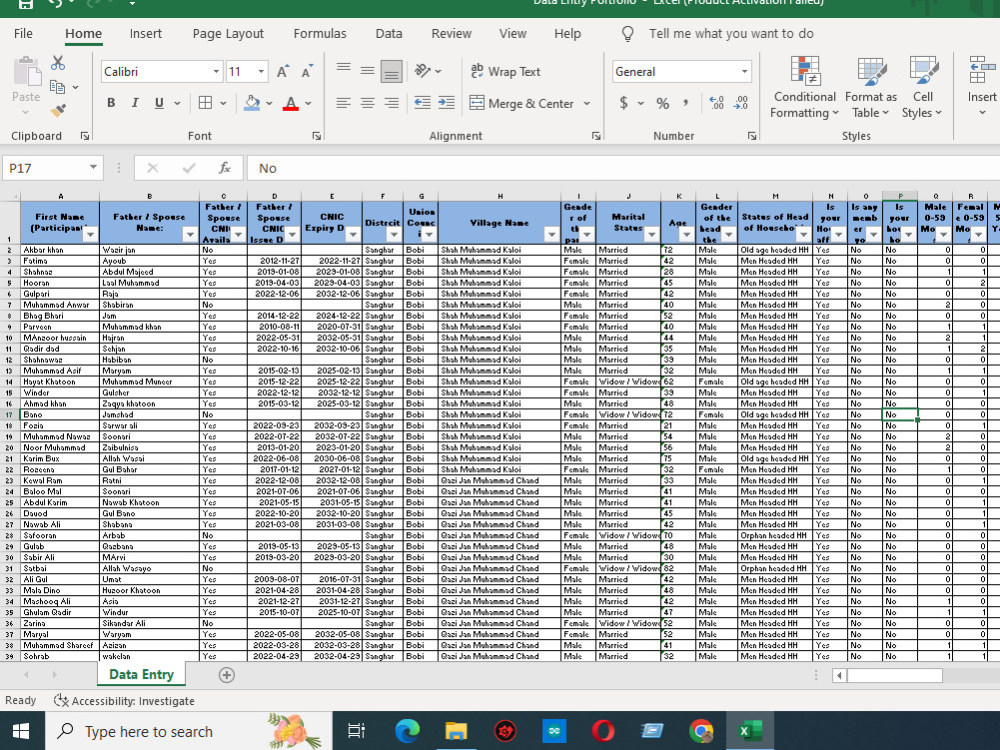Open the Village Name column filter dropdown
1000x750 pixels.
[x=552, y=235]
